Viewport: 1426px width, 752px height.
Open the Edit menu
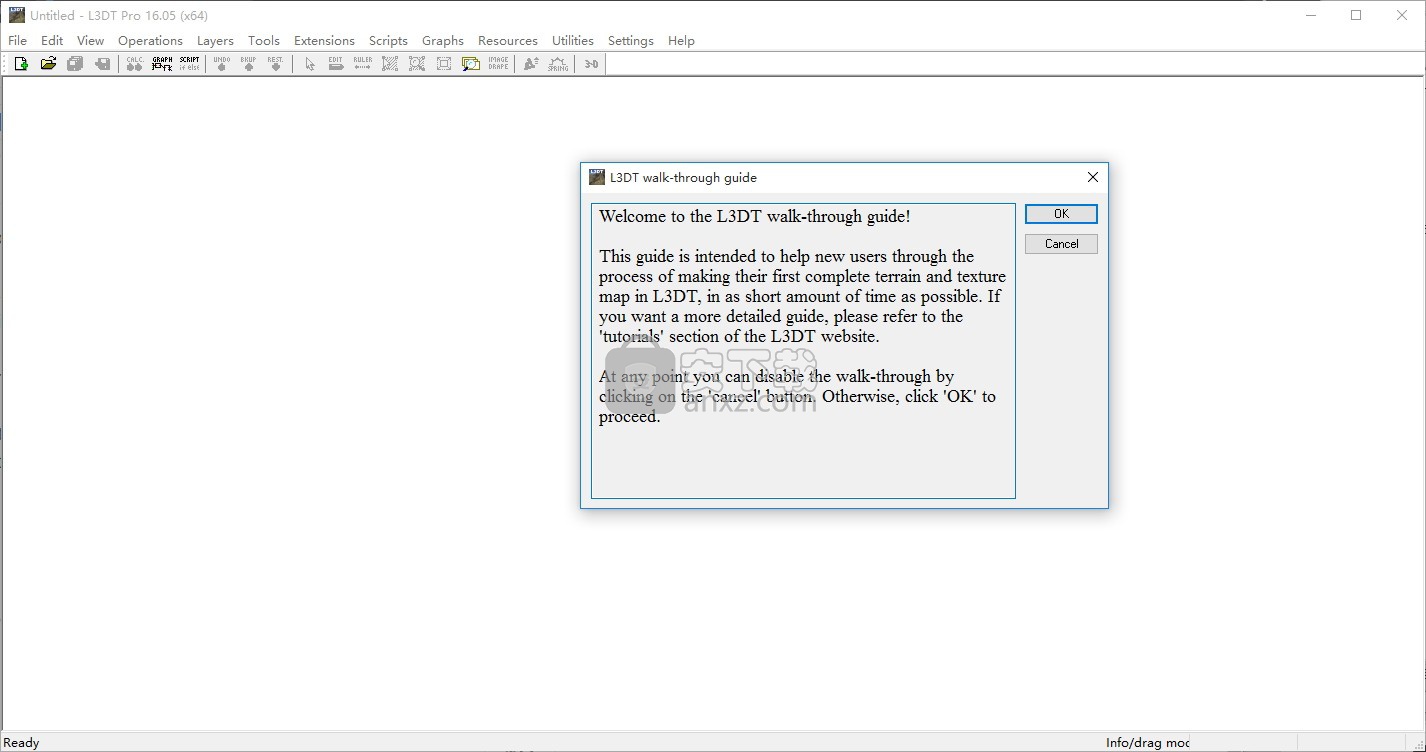(52, 41)
